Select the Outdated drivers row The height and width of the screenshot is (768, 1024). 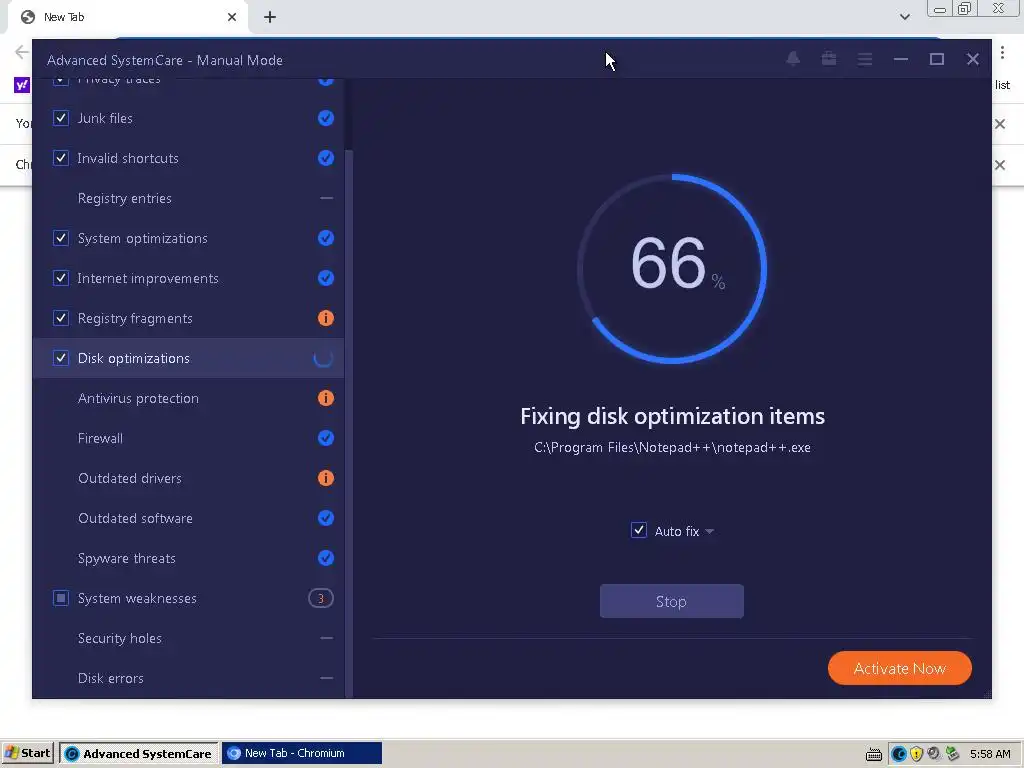click(x=189, y=478)
